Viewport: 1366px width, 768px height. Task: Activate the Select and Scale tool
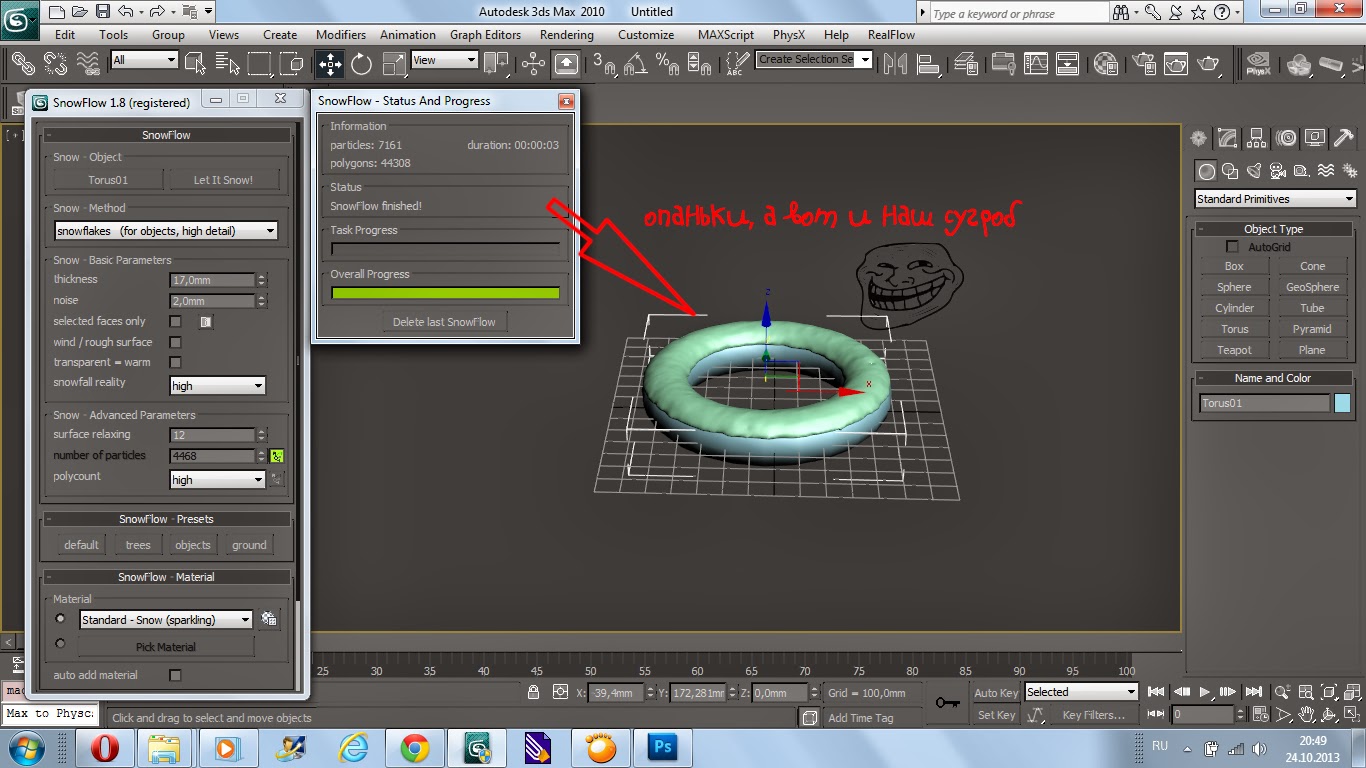tap(394, 64)
